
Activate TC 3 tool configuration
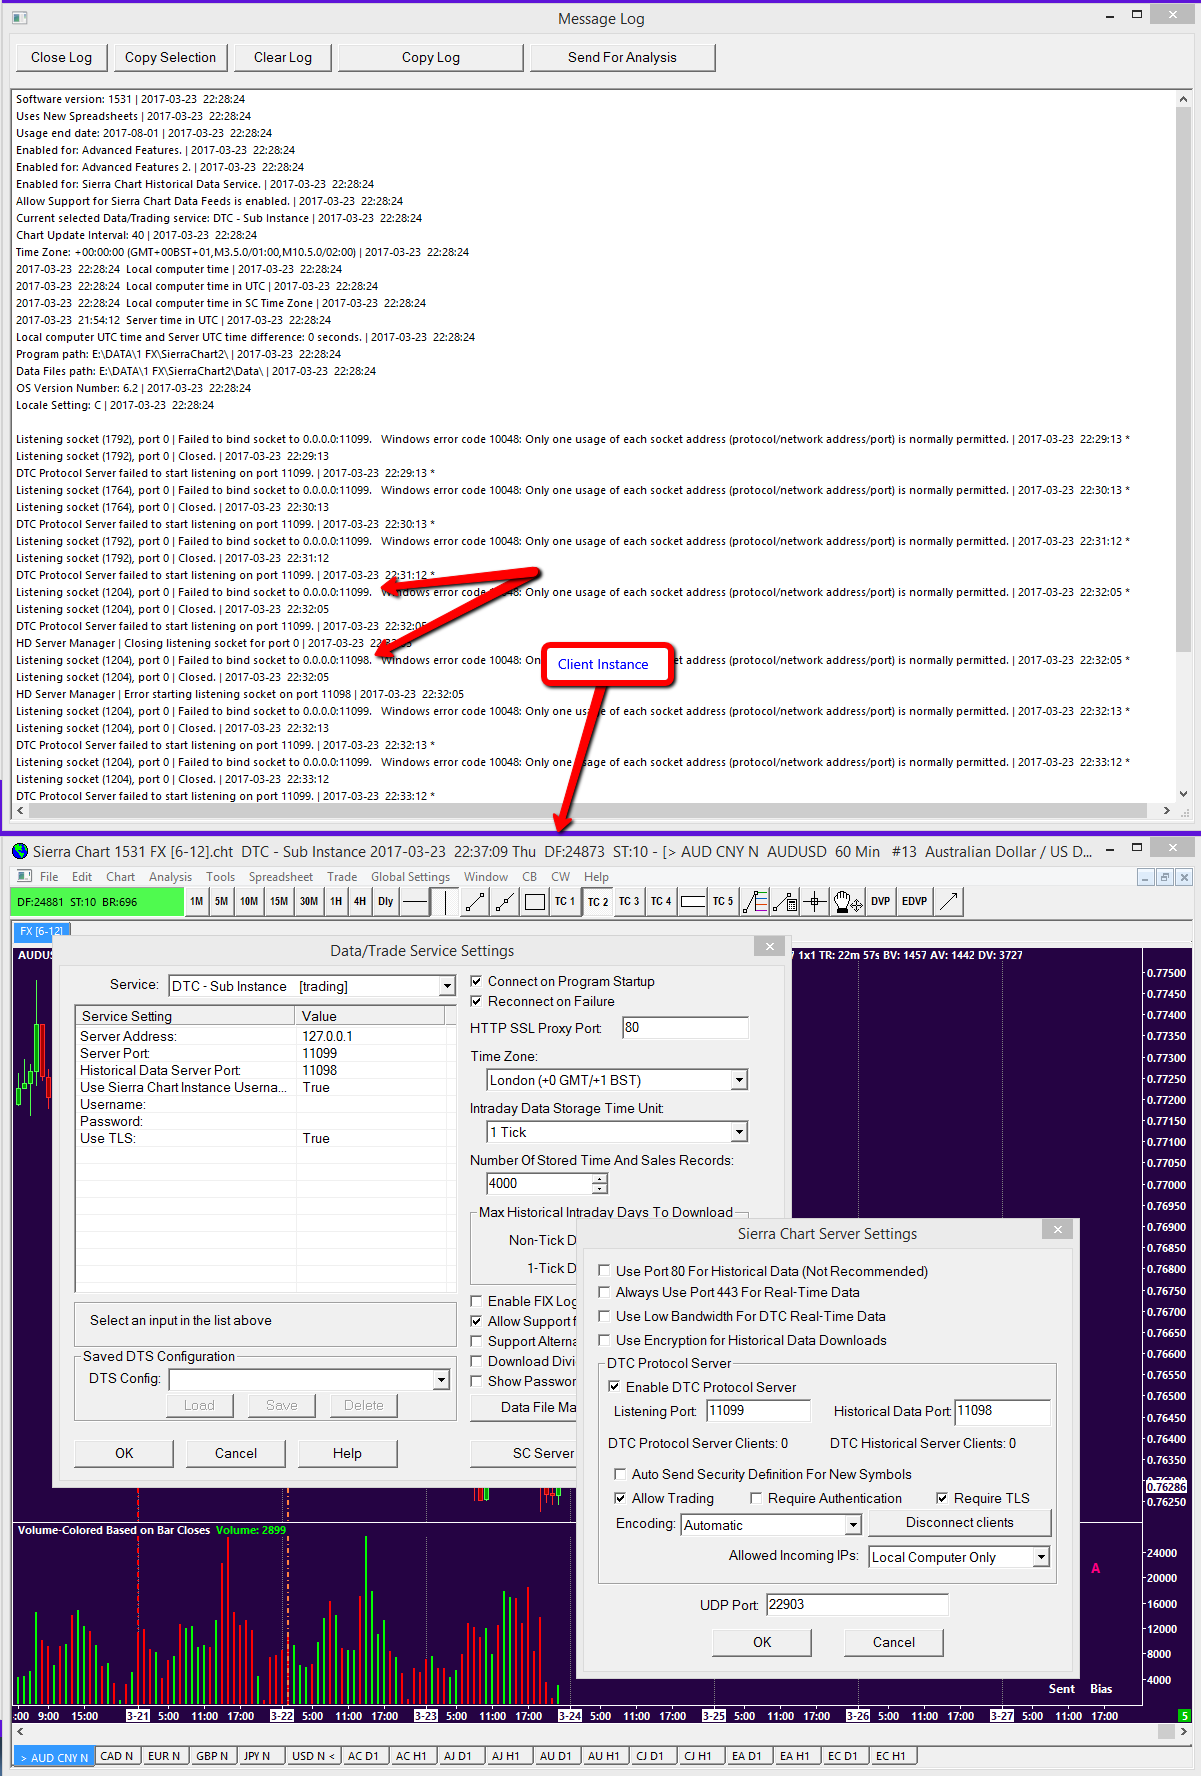pos(629,901)
